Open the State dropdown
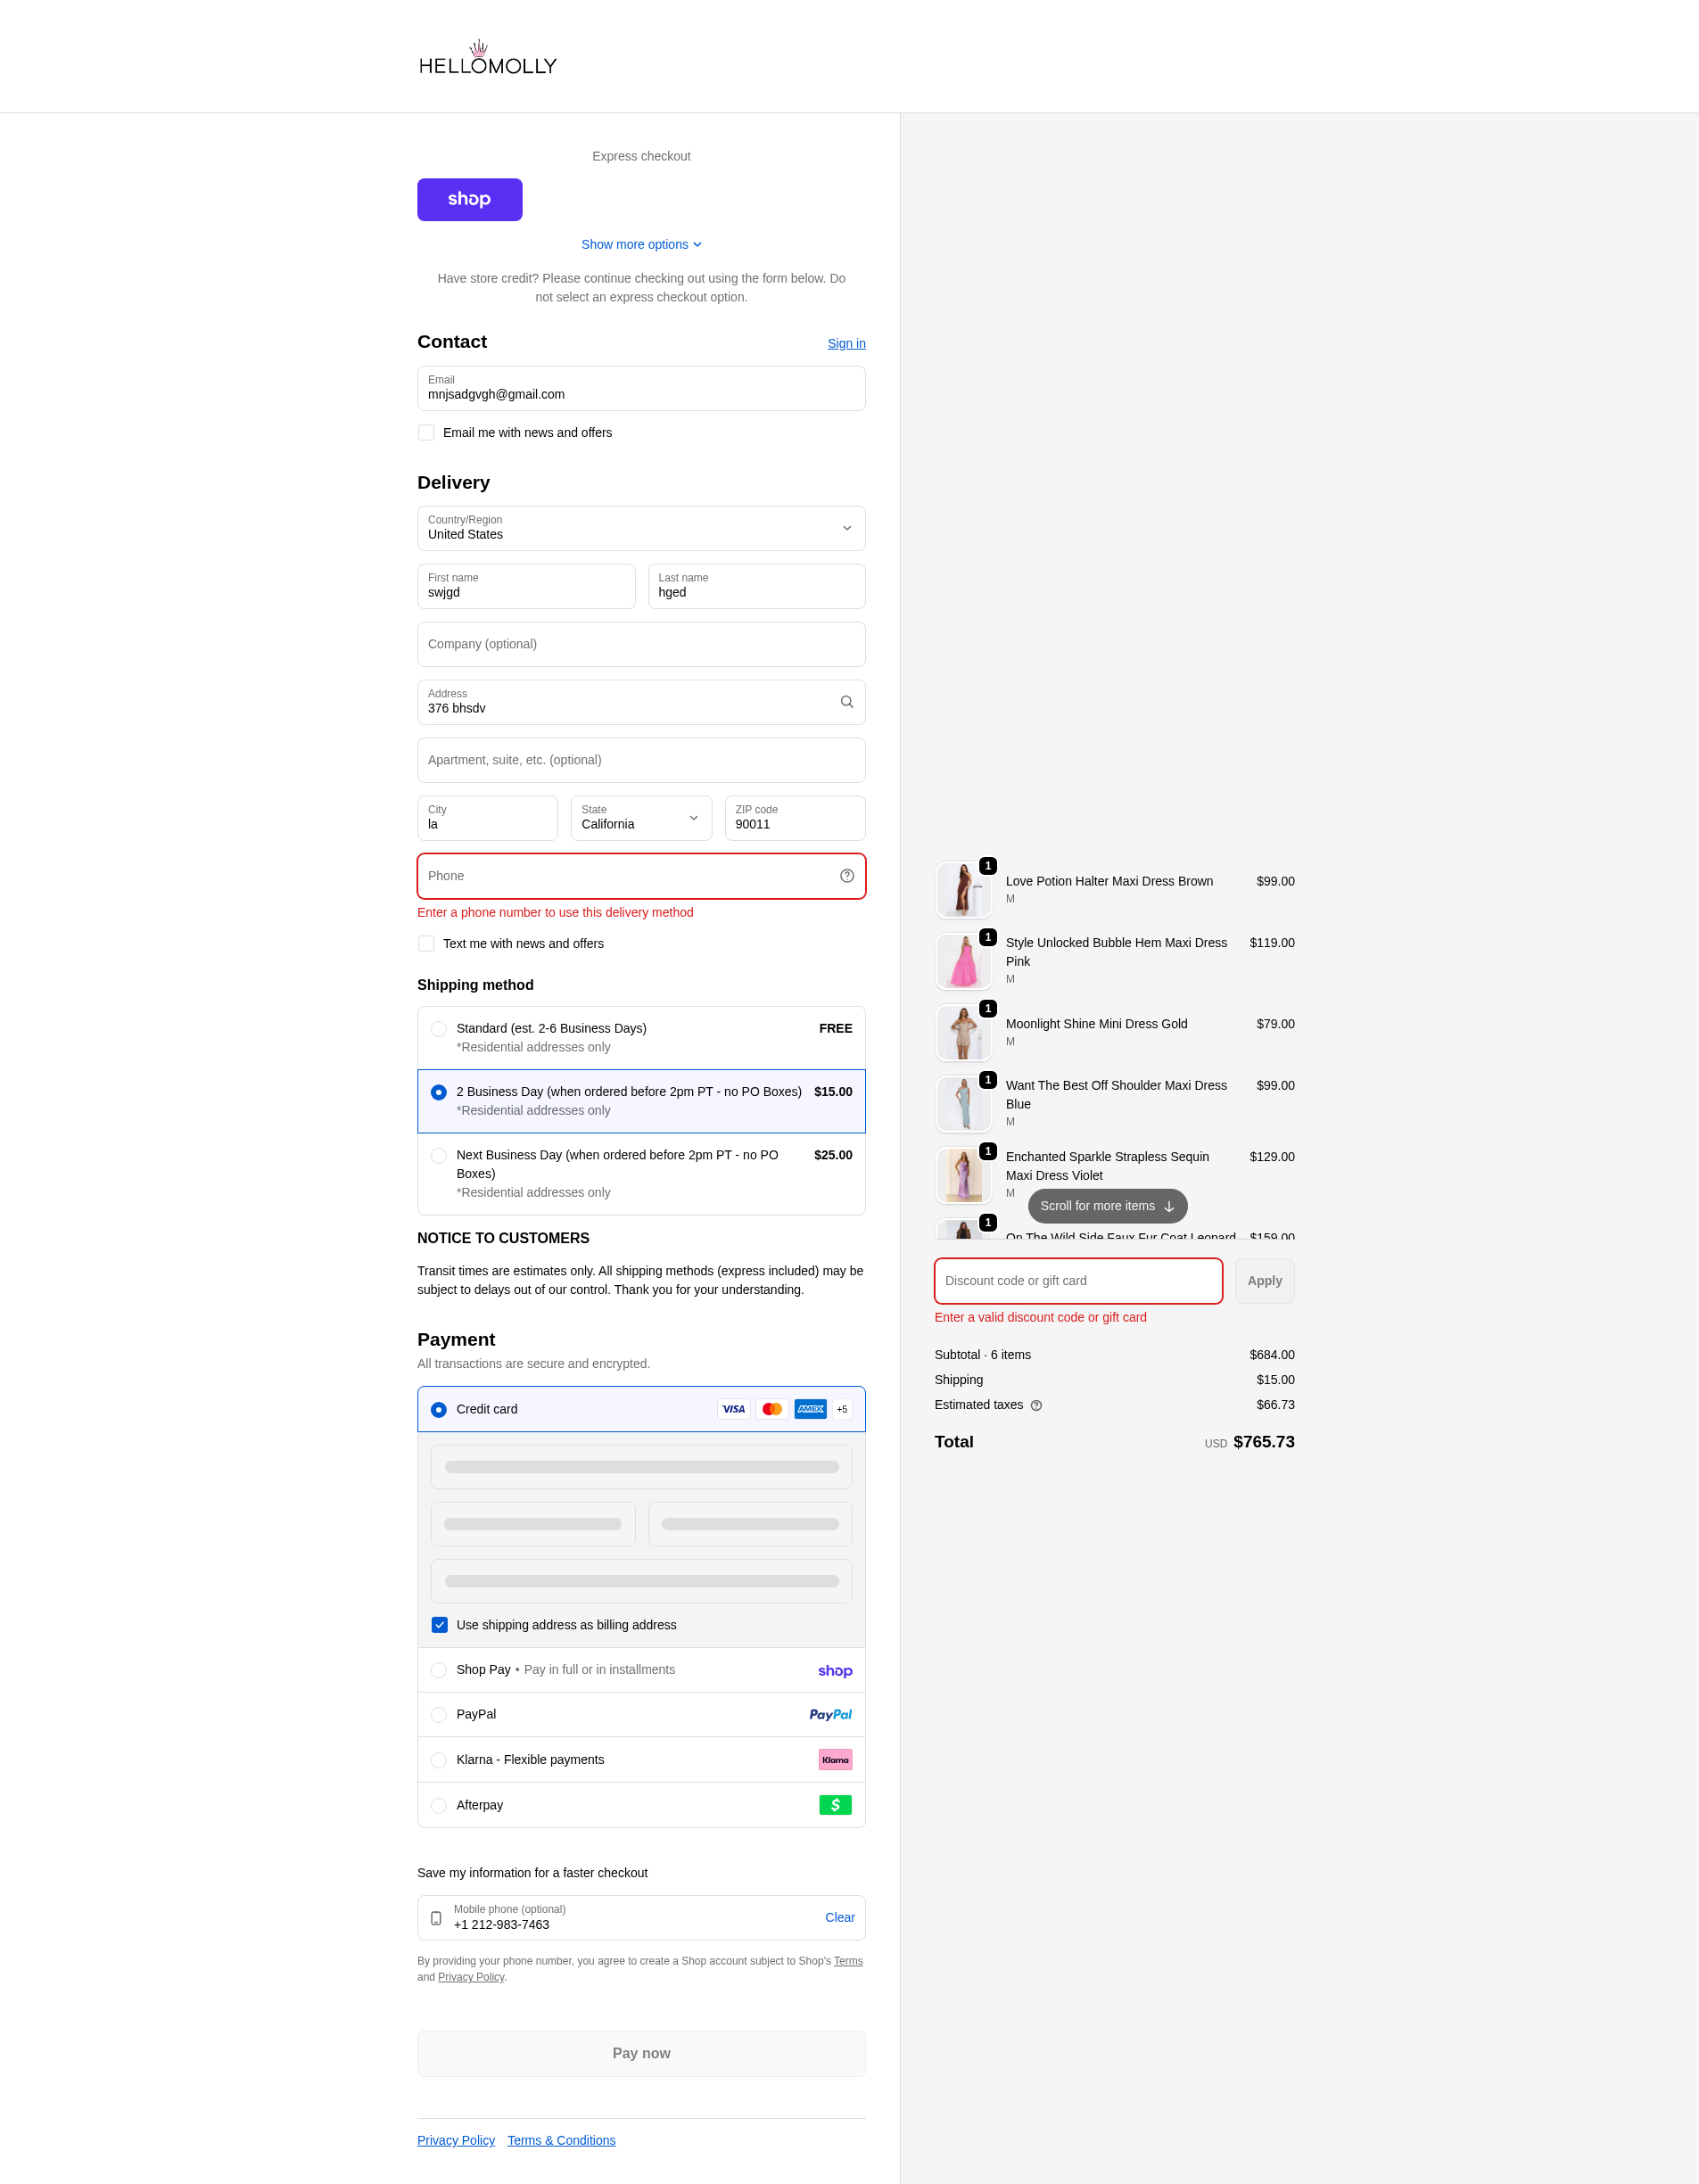1699x2184 pixels. coord(641,818)
